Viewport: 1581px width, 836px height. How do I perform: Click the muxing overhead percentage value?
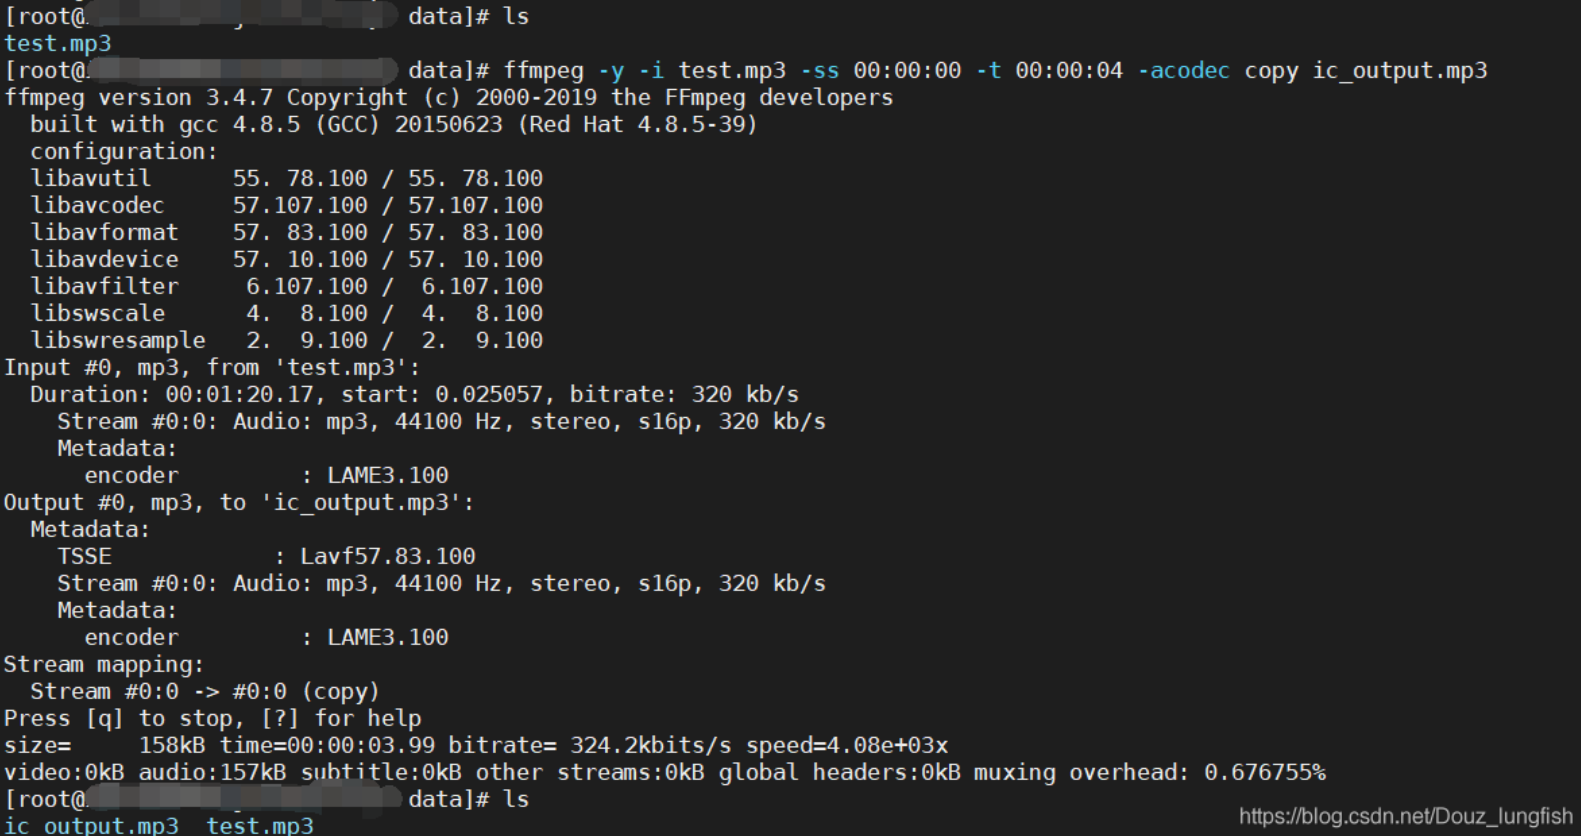pos(1264,773)
